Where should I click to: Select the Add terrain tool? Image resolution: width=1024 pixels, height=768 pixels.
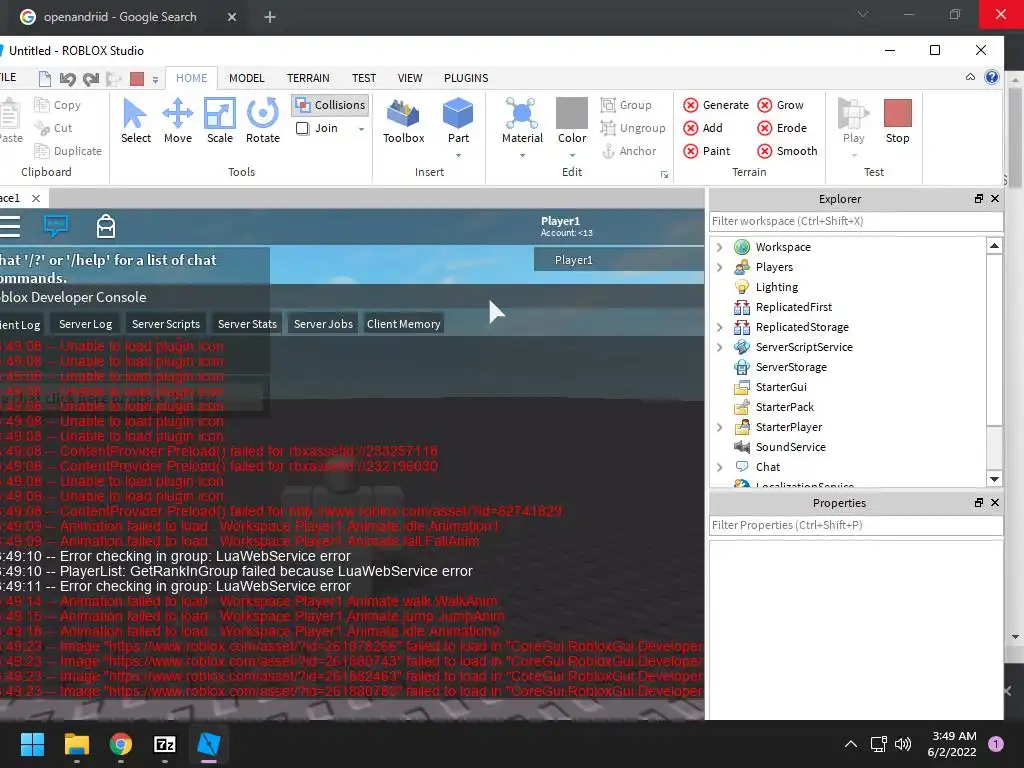703,128
